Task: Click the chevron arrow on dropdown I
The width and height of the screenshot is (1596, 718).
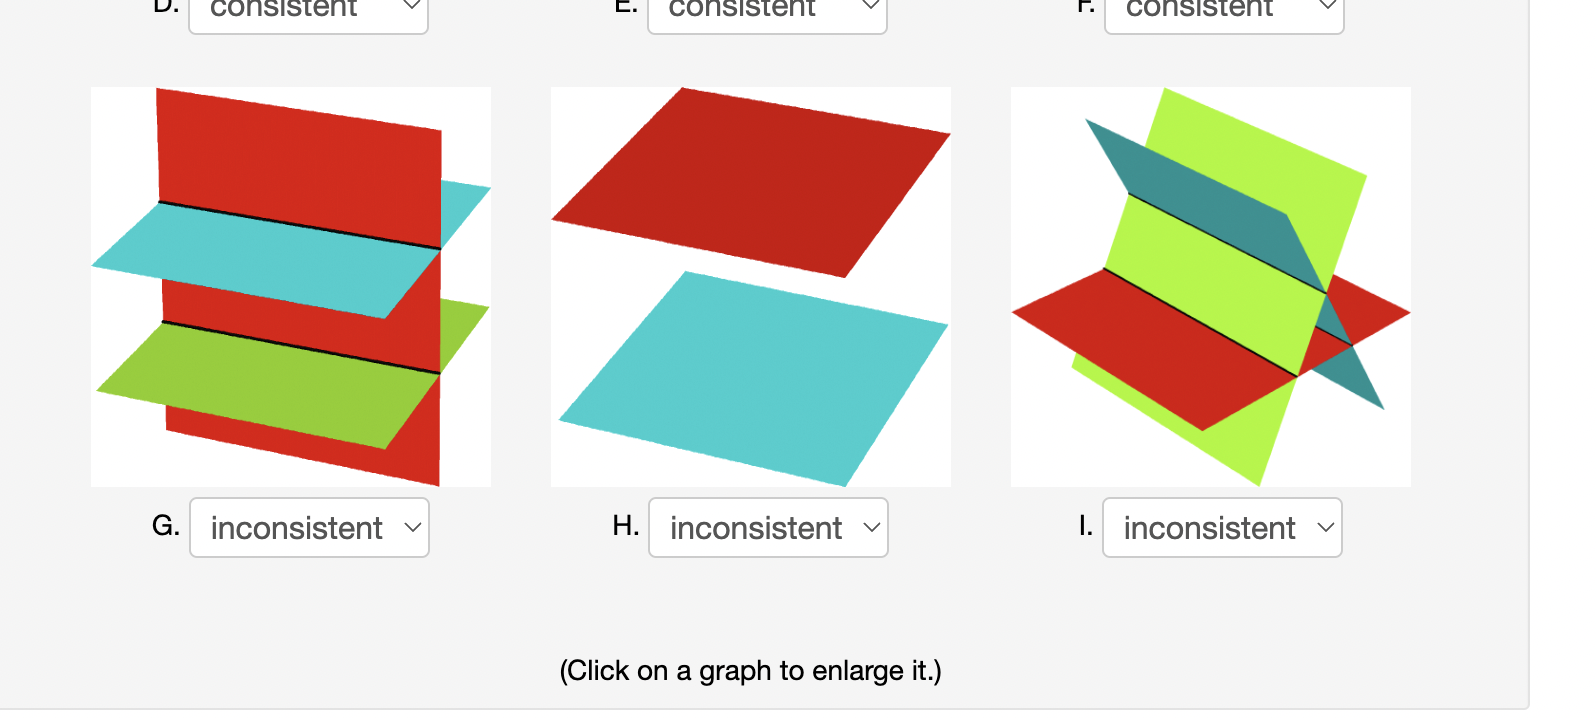Action: tap(1325, 527)
